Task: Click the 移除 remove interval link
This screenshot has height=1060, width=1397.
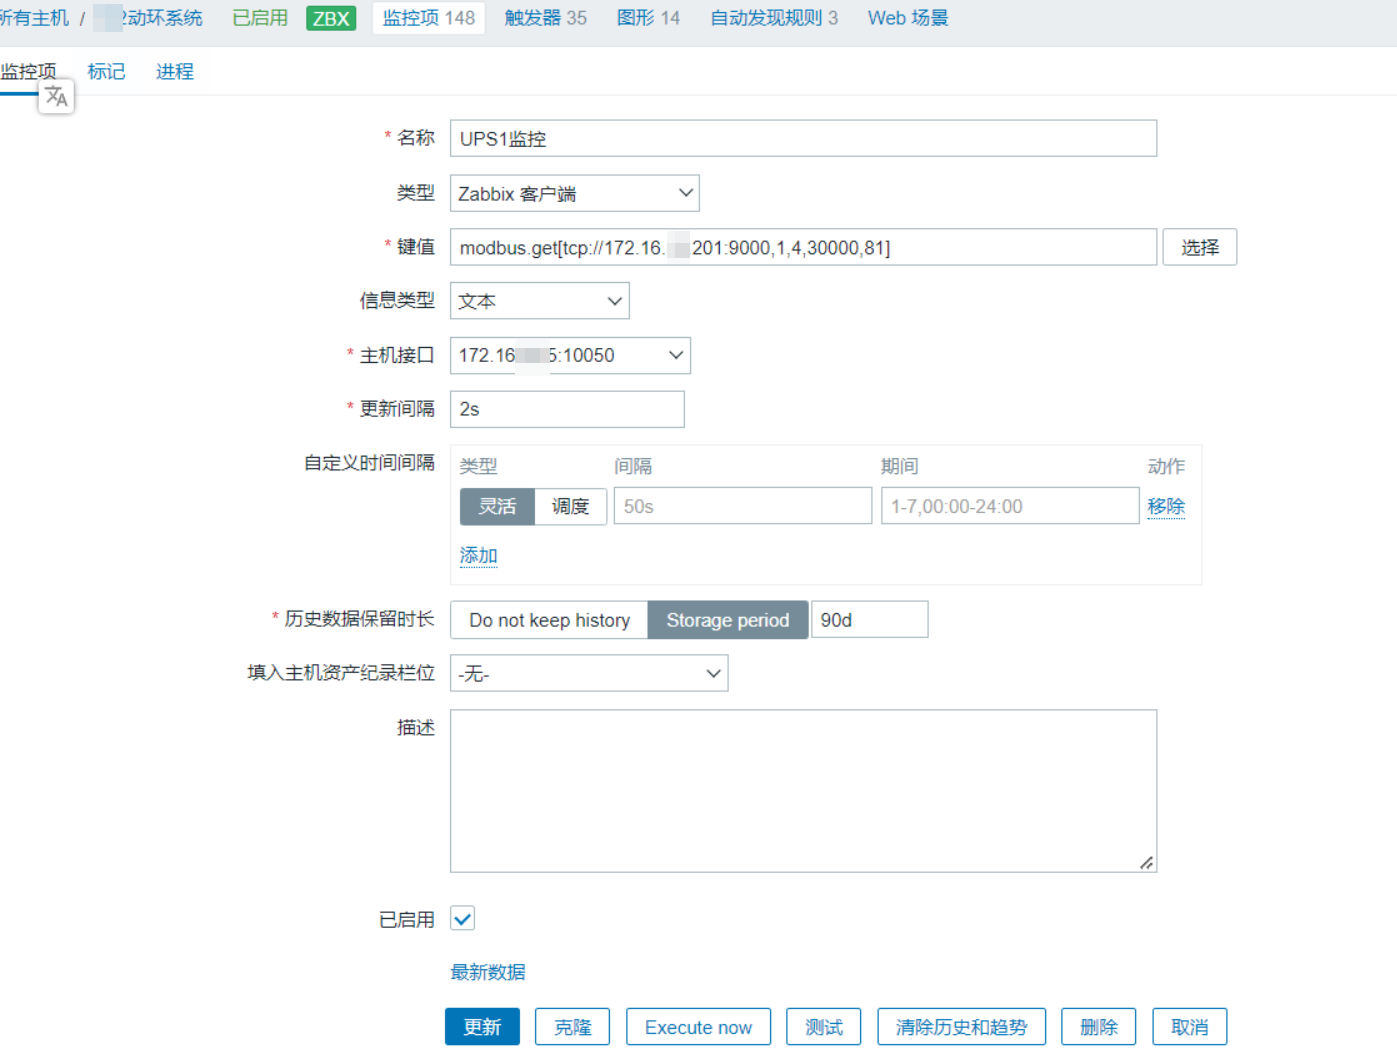Action: 1165,506
